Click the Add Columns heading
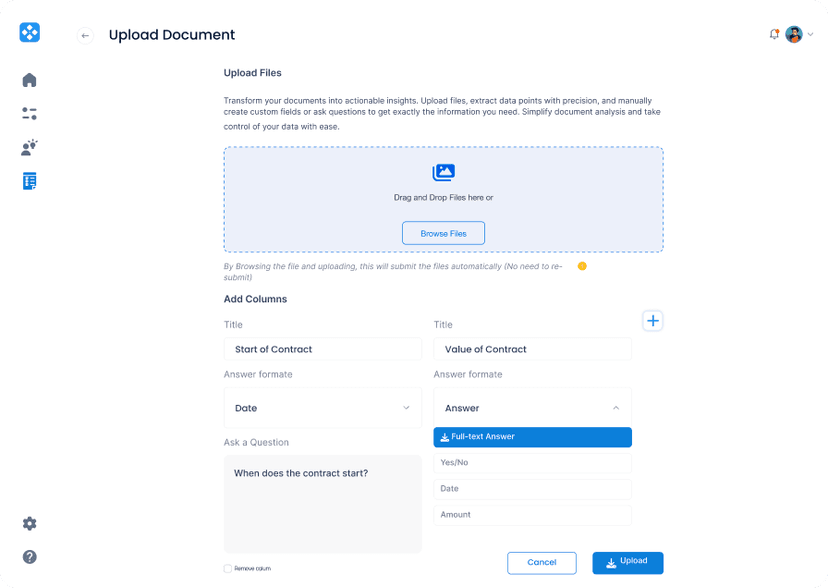Image resolution: width=828 pixels, height=588 pixels. pyautogui.click(x=256, y=299)
